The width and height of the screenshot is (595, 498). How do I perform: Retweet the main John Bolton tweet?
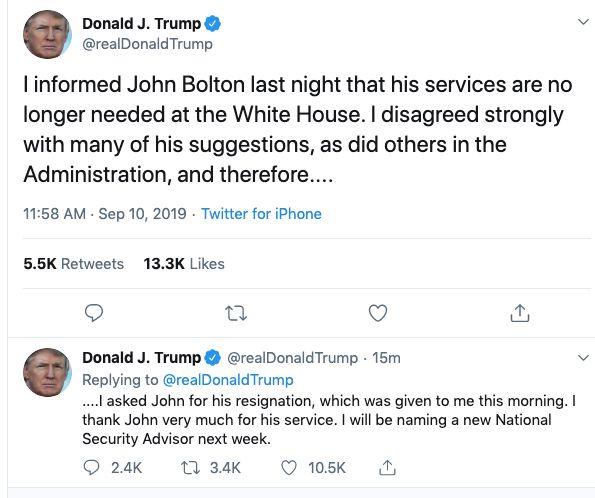tap(236, 314)
